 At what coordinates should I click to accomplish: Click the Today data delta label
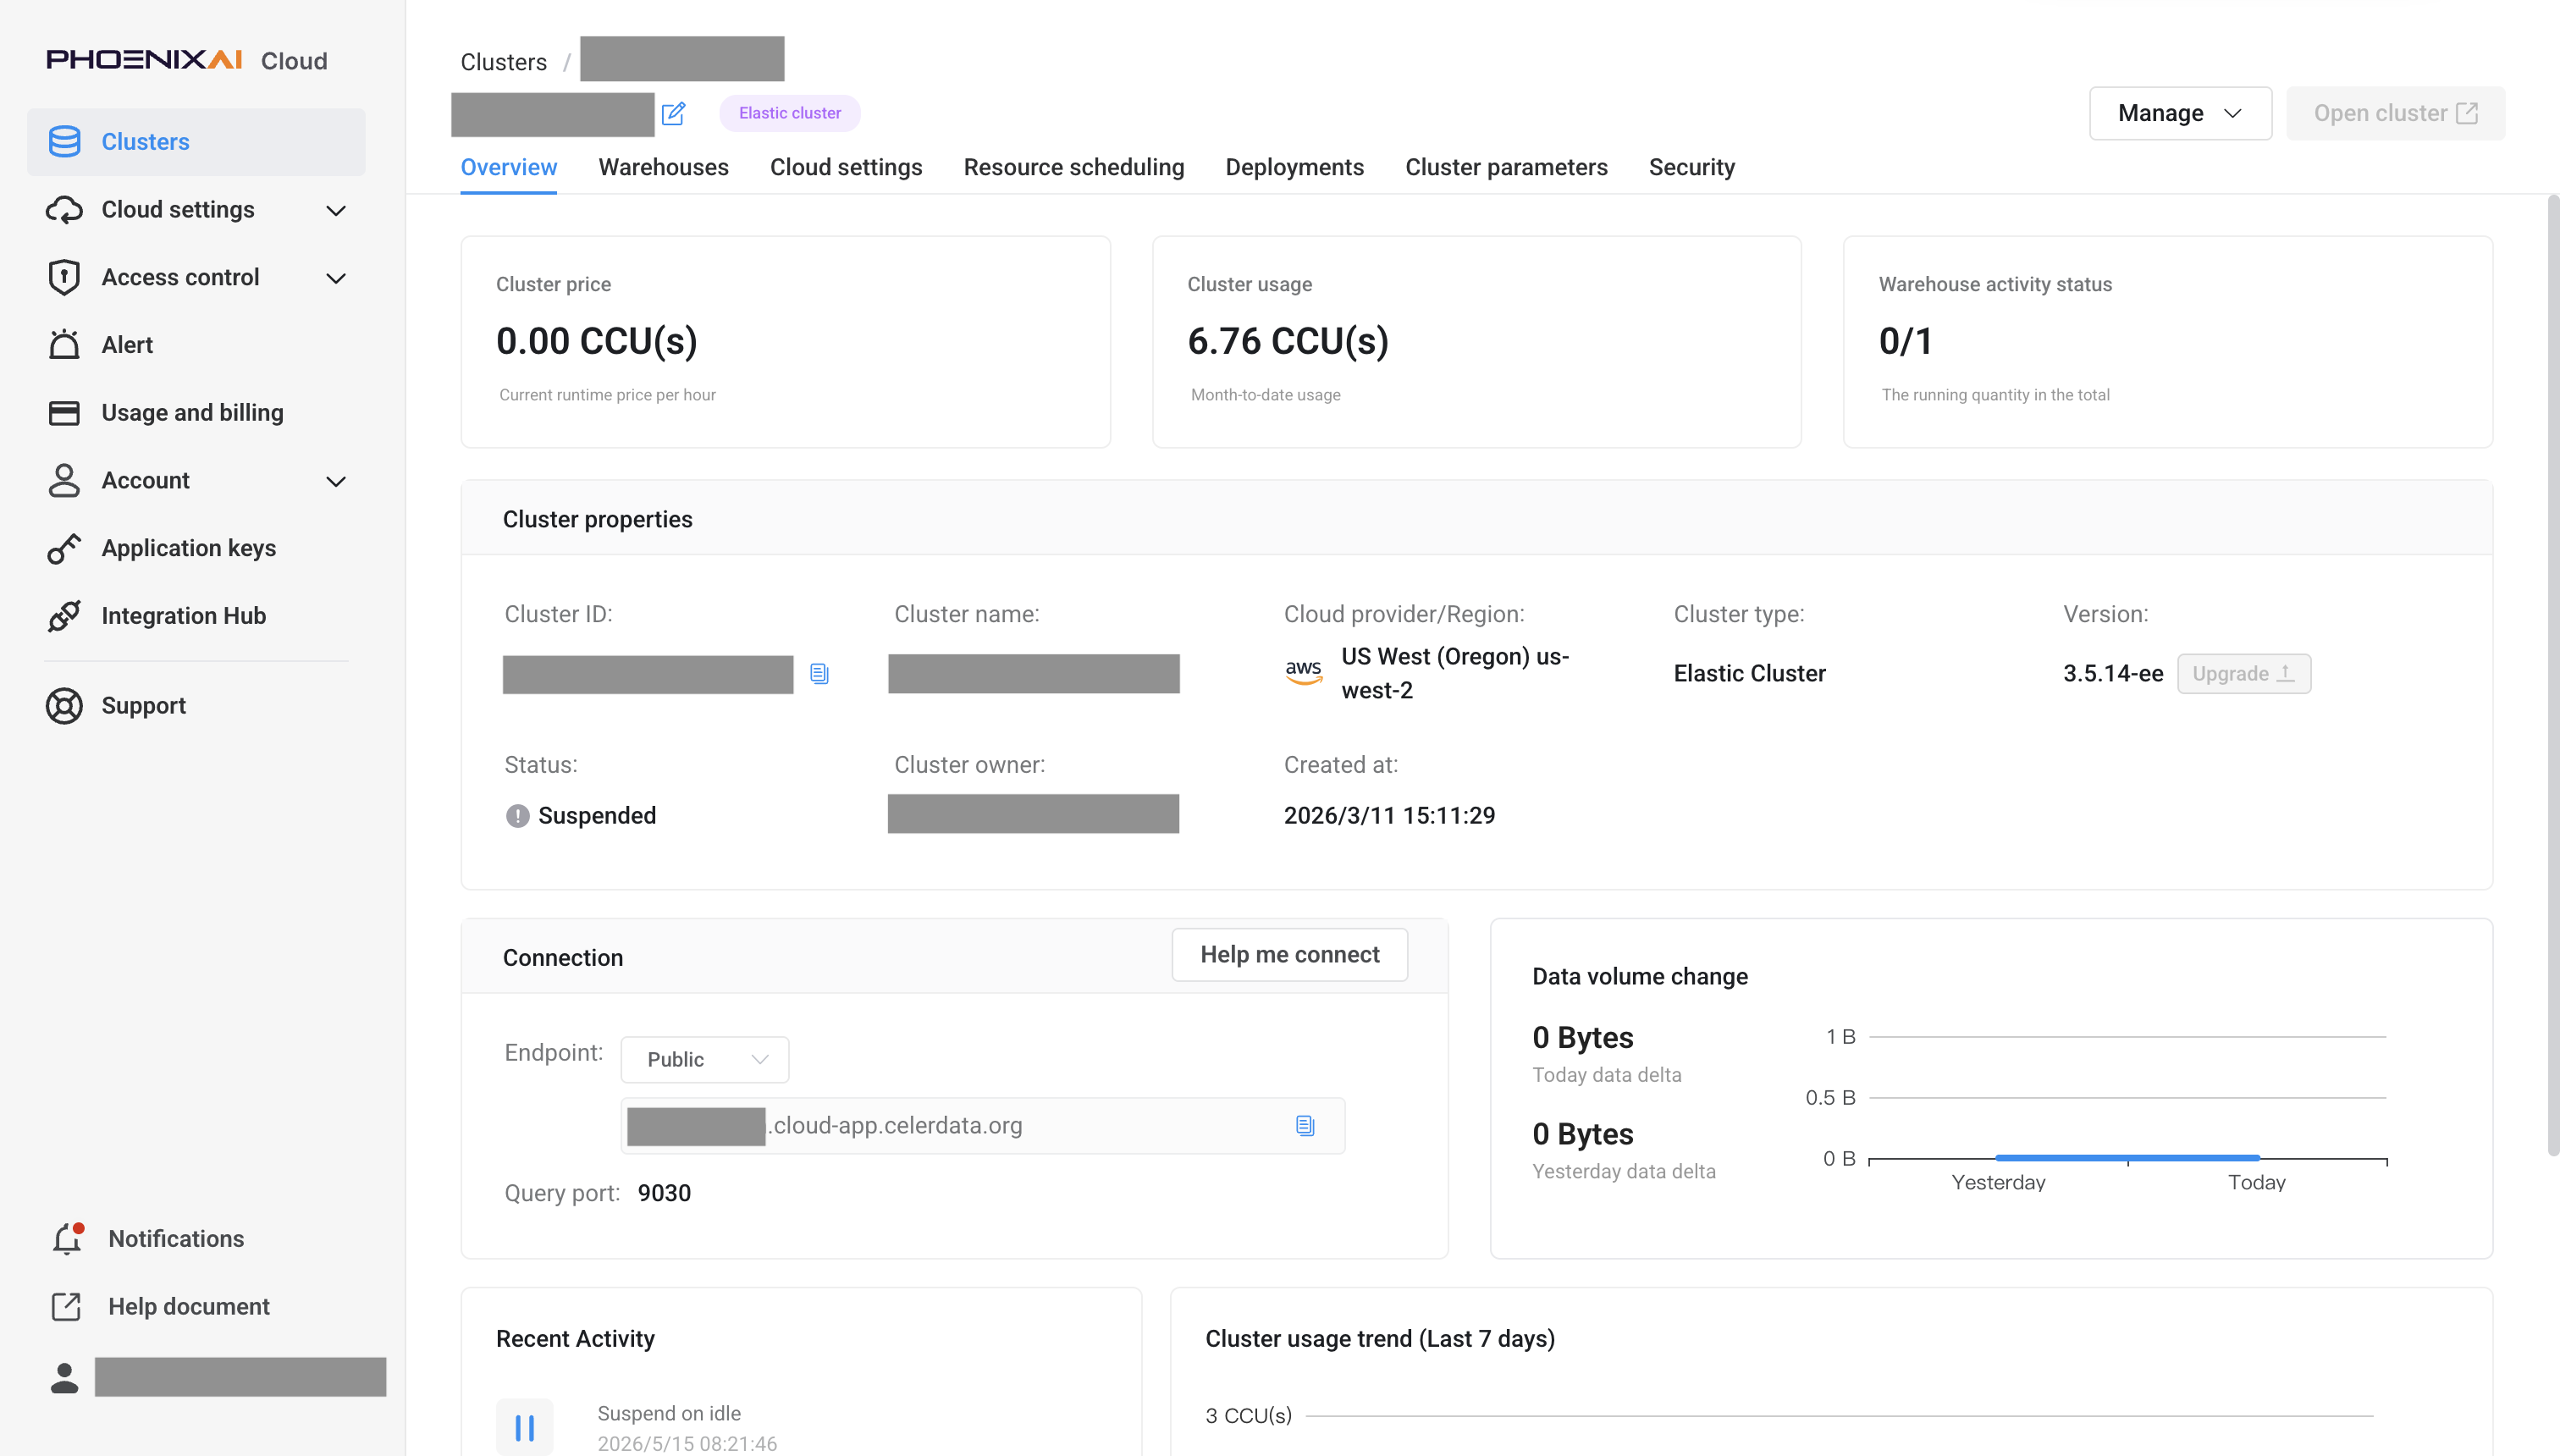(1607, 1075)
